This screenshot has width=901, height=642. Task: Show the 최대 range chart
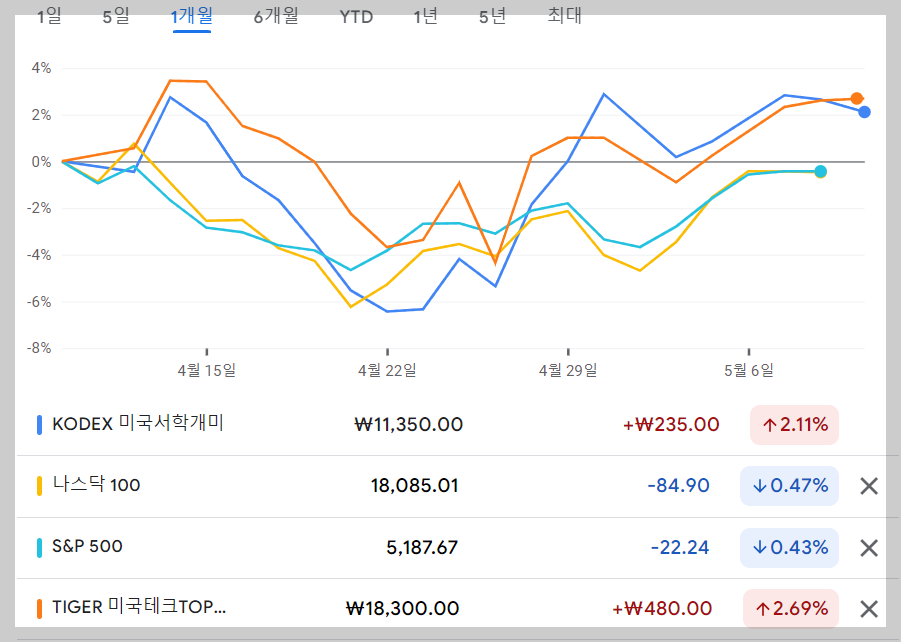point(565,16)
